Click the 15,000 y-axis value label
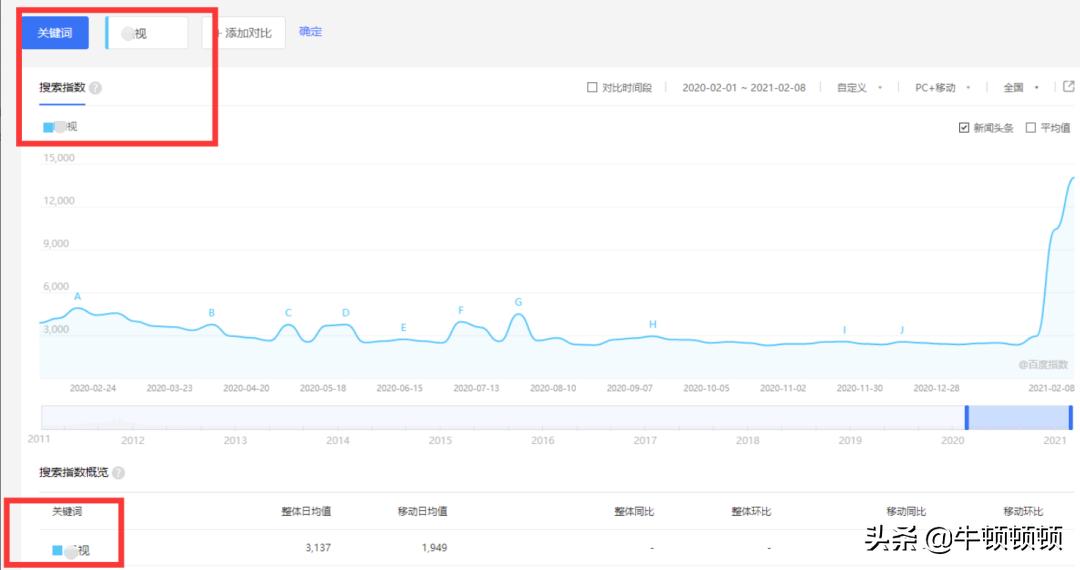The width and height of the screenshot is (1080, 570). (59, 158)
